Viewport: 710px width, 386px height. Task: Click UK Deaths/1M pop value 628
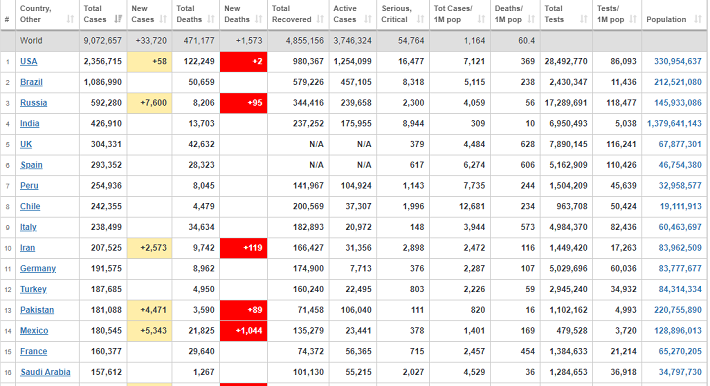click(x=528, y=144)
